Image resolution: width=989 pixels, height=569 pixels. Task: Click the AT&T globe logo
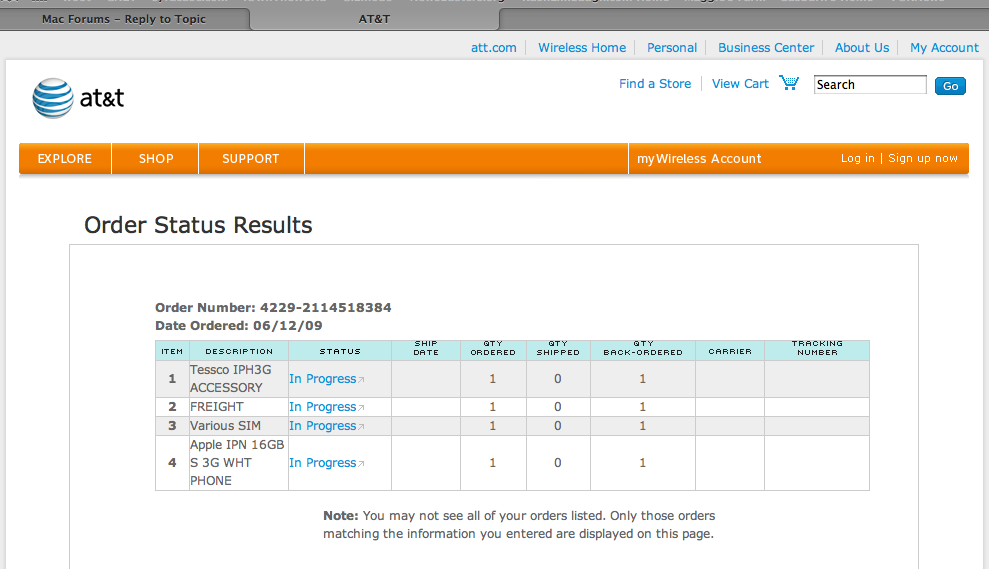(53, 98)
